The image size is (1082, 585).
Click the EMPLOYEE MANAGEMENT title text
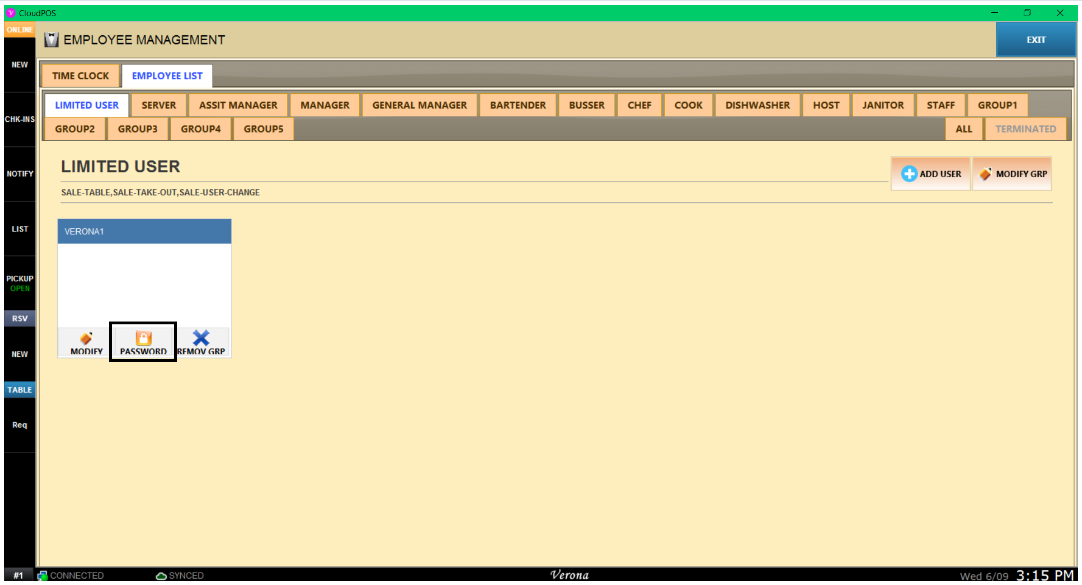pyautogui.click(x=144, y=40)
